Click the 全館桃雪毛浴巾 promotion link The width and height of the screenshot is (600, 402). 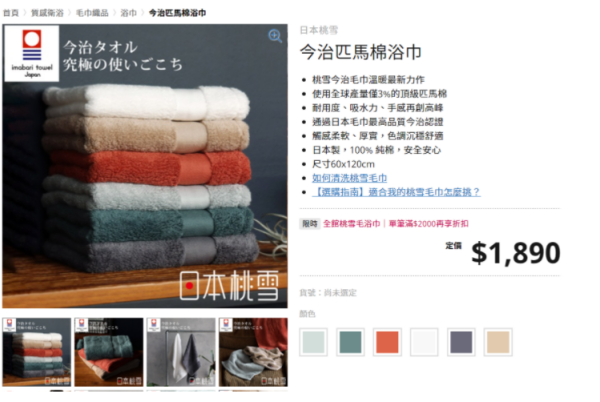pyautogui.click(x=352, y=224)
